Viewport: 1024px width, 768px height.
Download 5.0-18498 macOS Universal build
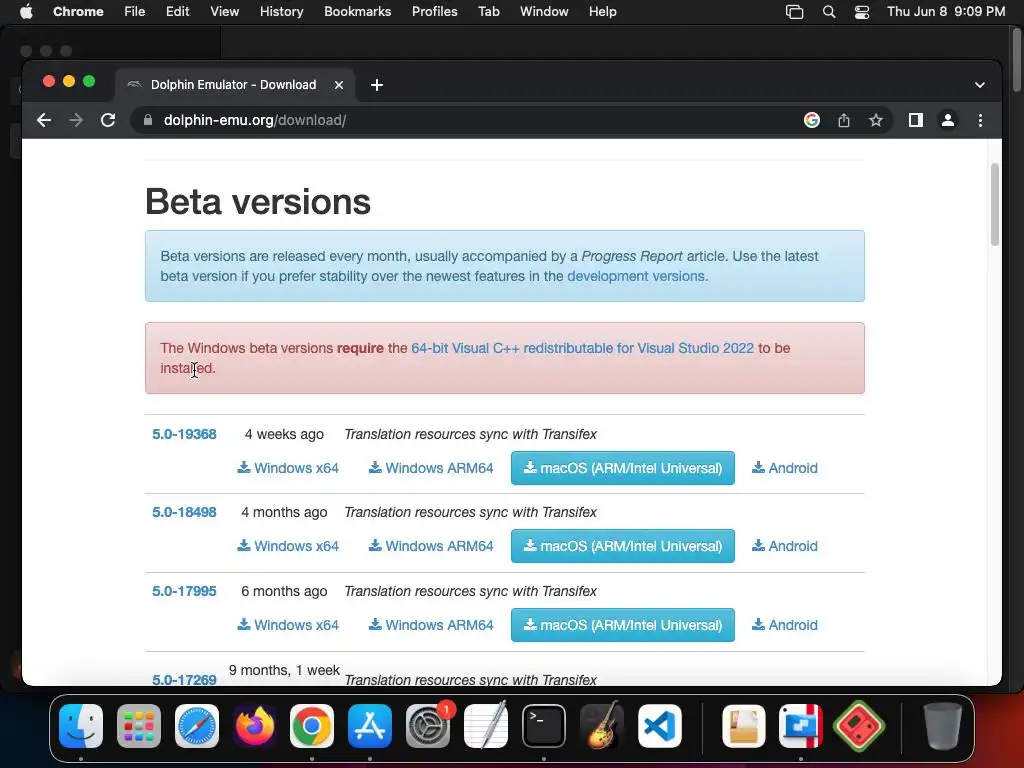622,546
